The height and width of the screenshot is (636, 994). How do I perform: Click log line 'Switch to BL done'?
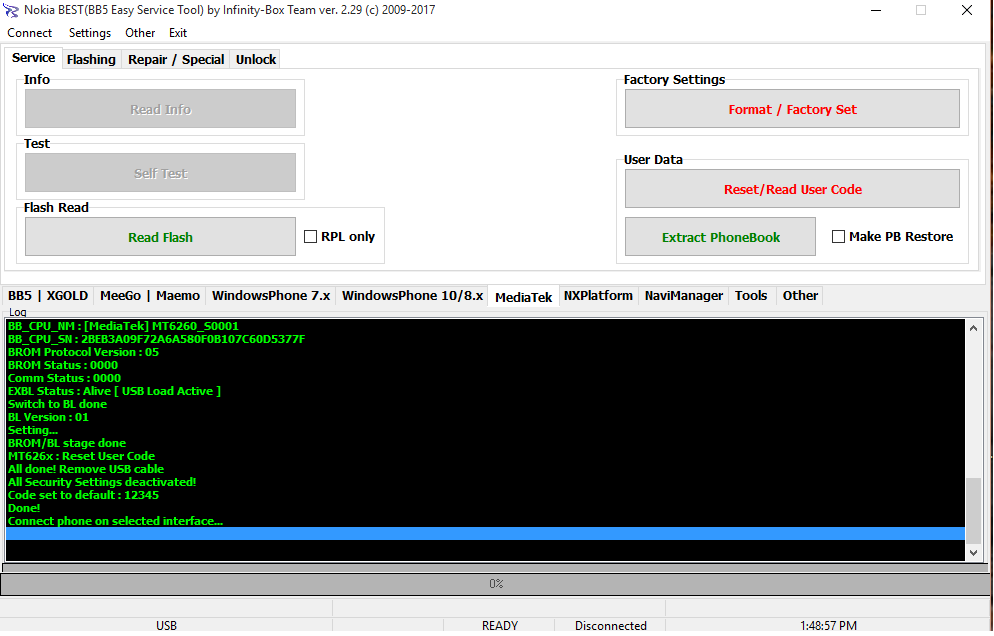click(x=57, y=404)
